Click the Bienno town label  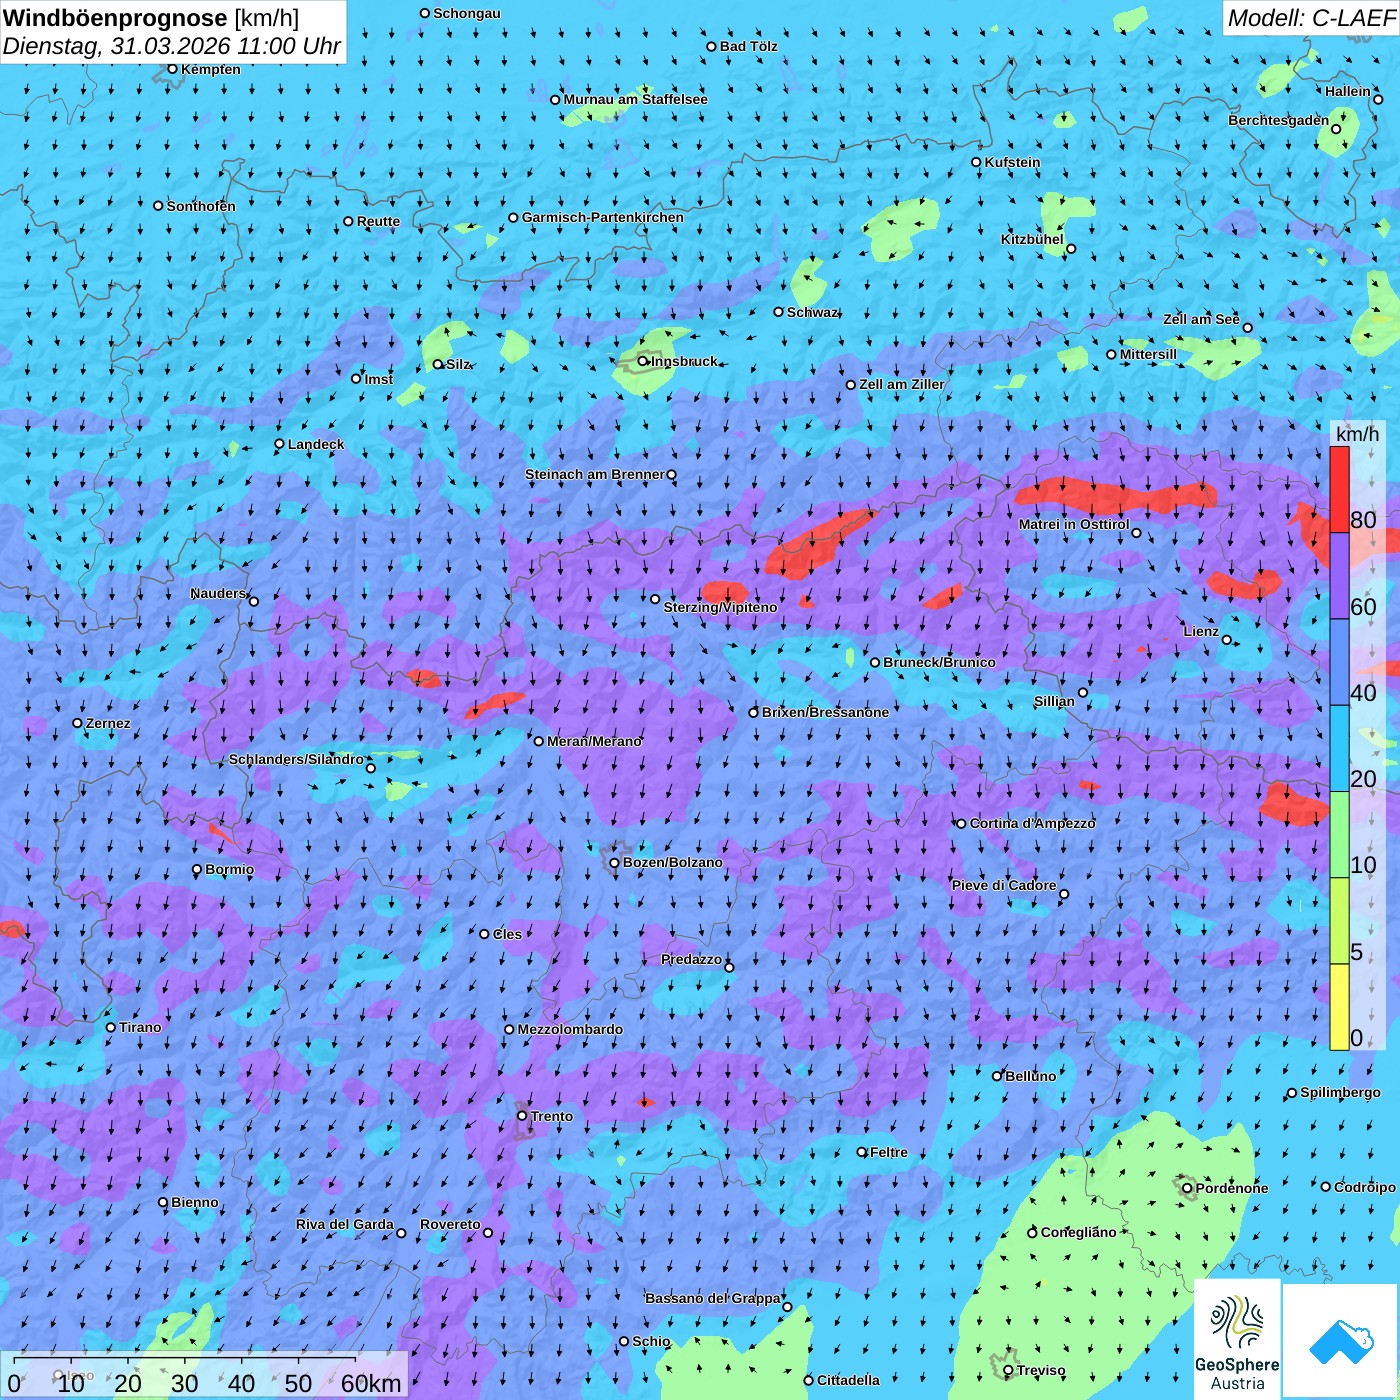[x=194, y=1202]
